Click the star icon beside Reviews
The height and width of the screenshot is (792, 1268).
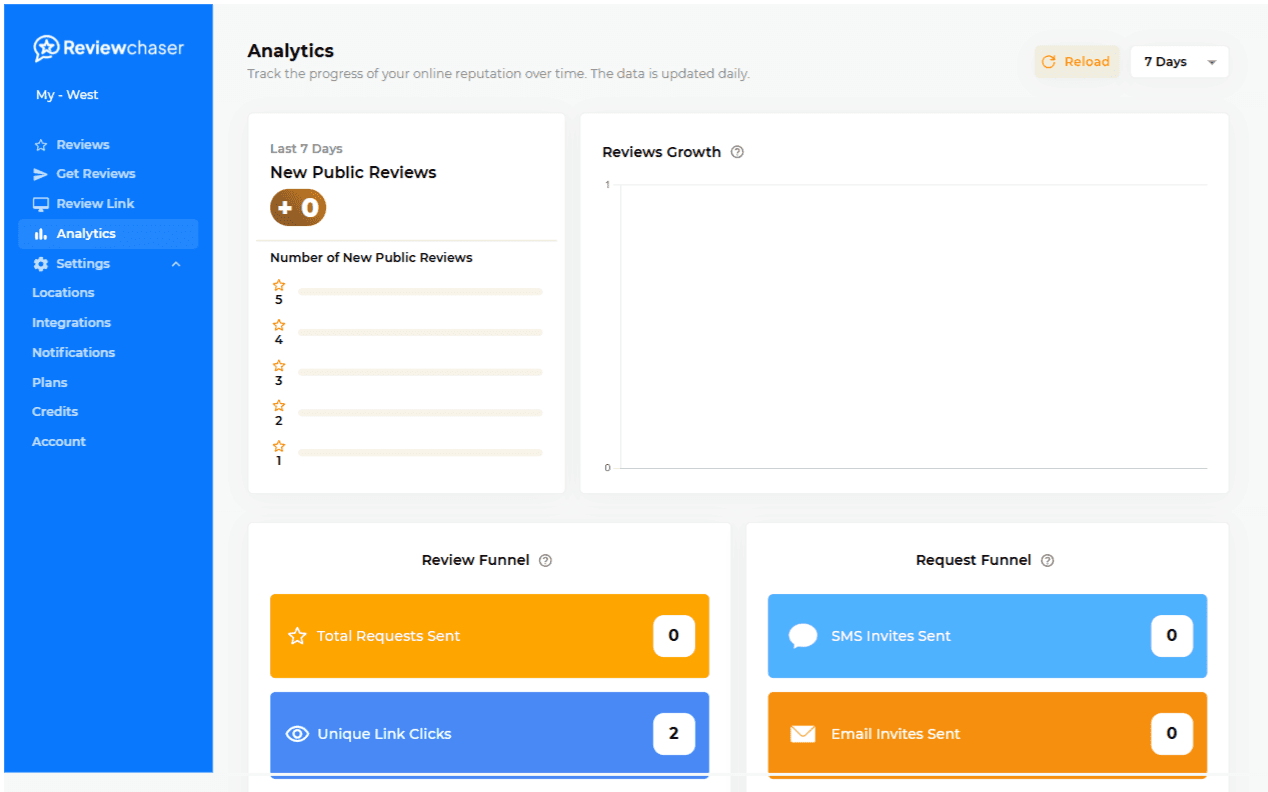[x=41, y=145]
